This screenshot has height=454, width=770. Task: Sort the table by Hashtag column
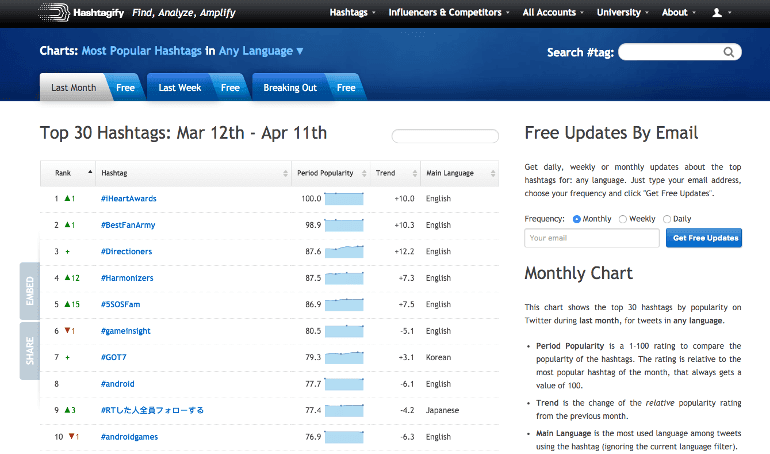pos(193,173)
